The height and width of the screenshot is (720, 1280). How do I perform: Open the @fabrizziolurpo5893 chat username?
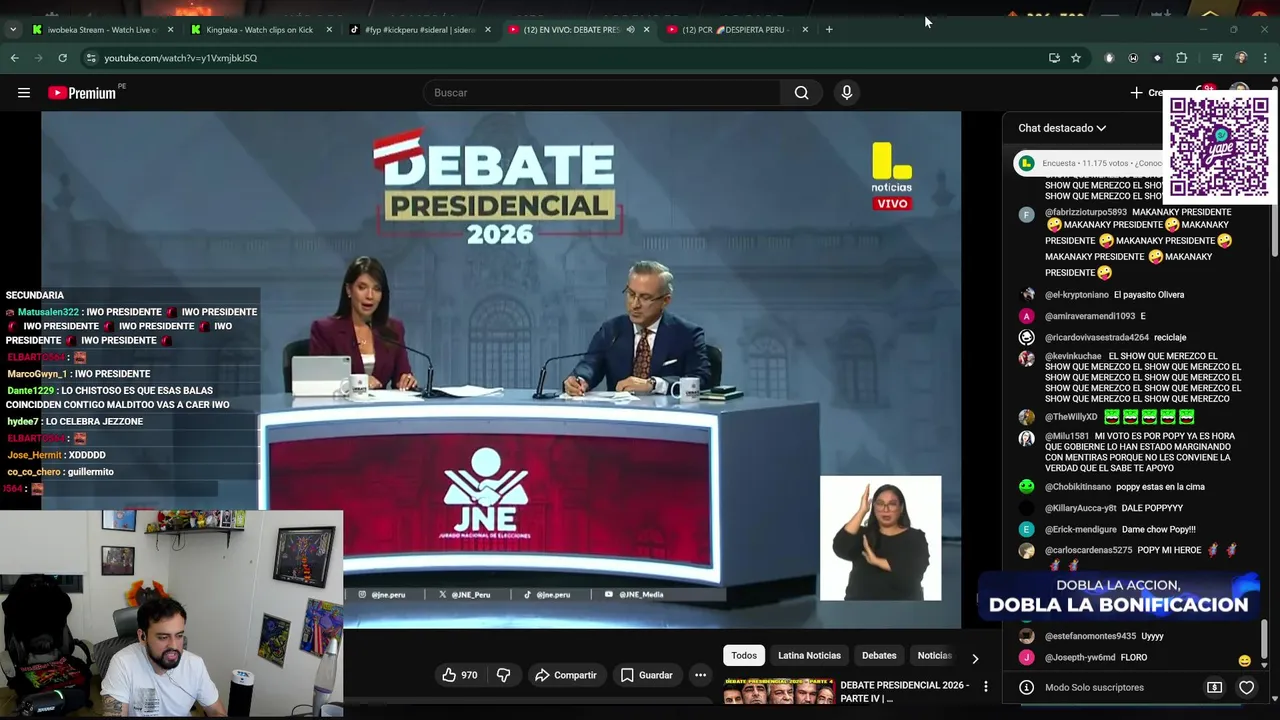[1086, 212]
